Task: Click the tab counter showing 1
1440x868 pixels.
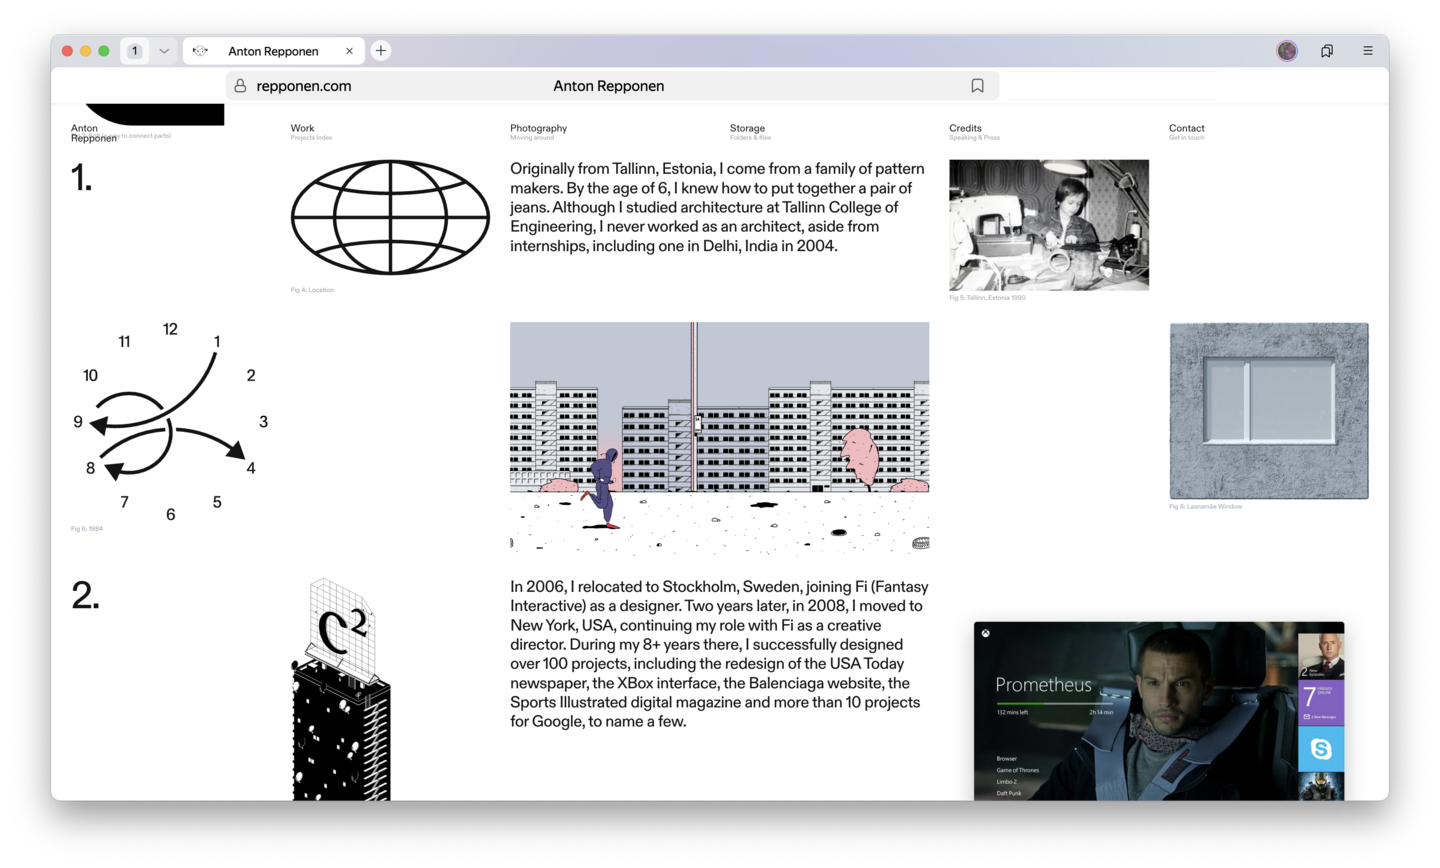Action: pyautogui.click(x=135, y=51)
